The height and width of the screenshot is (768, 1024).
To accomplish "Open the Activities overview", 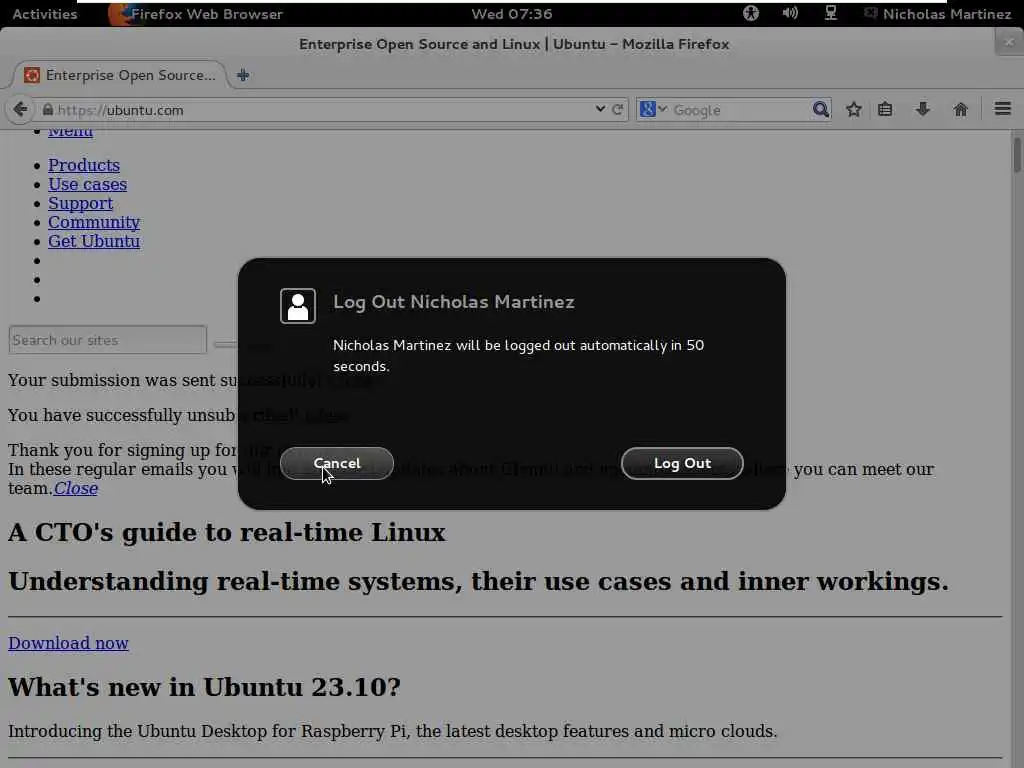I will [x=44, y=14].
